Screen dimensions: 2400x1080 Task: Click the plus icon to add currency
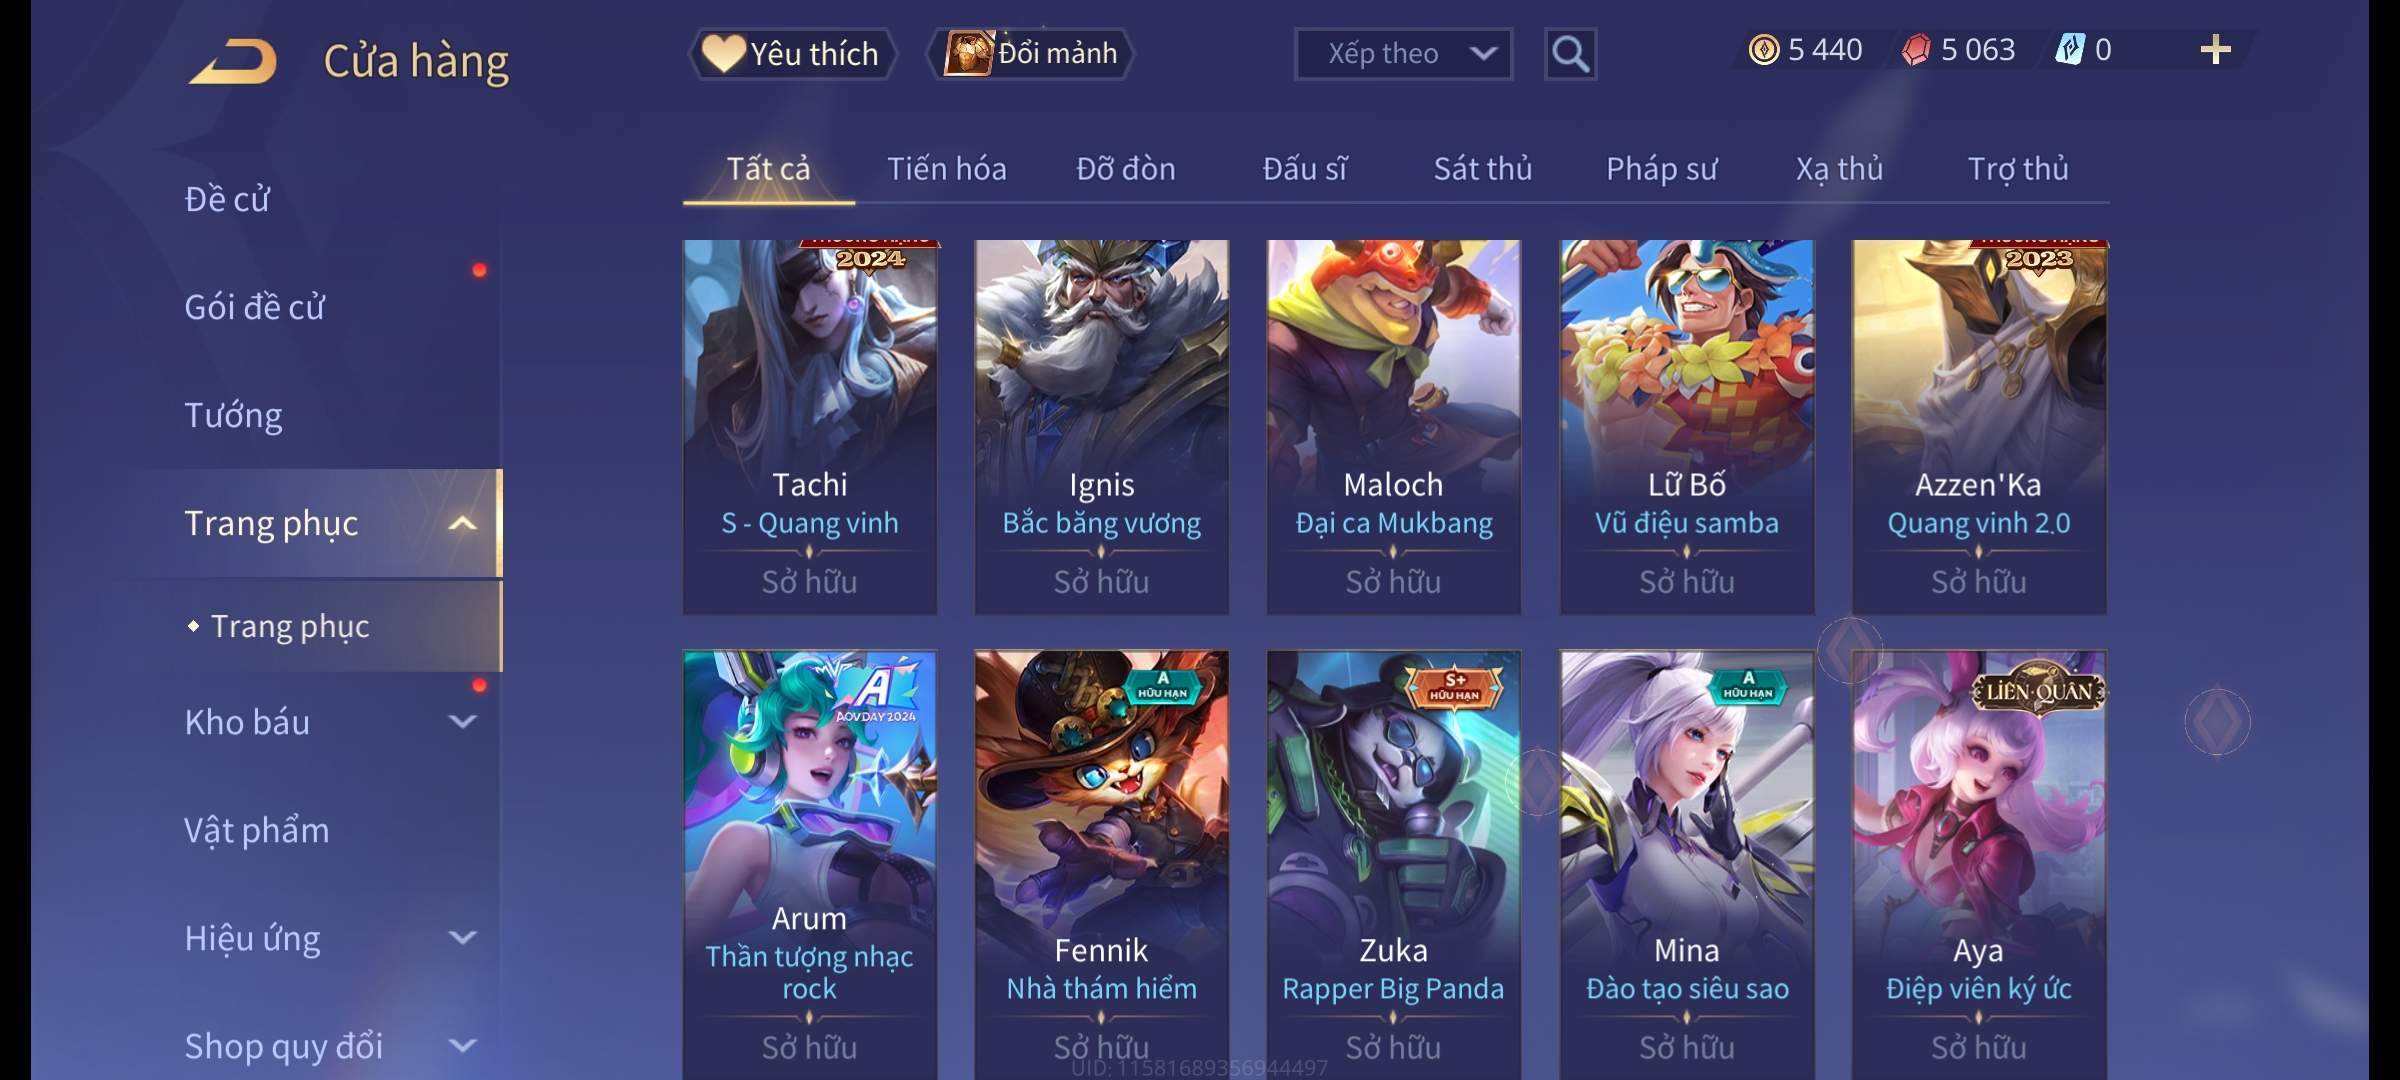click(x=2216, y=50)
